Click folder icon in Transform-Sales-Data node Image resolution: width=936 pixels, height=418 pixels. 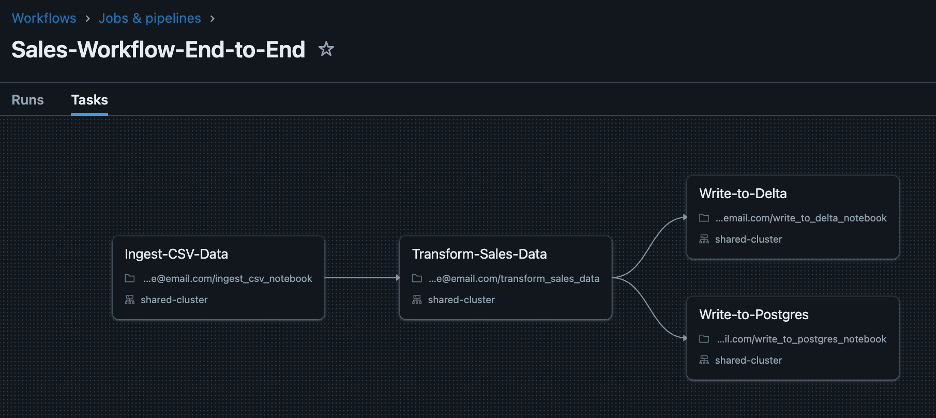[417, 279]
